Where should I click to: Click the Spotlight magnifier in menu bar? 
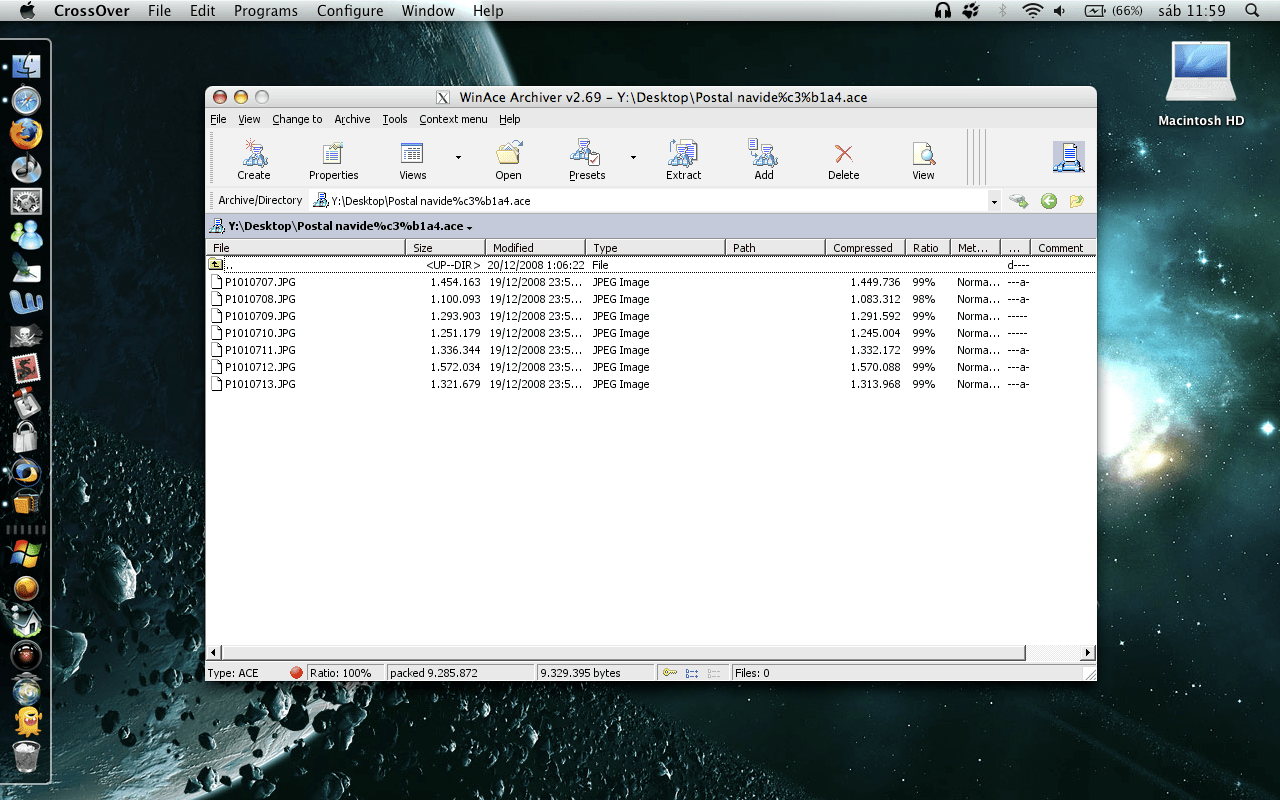[1252, 11]
